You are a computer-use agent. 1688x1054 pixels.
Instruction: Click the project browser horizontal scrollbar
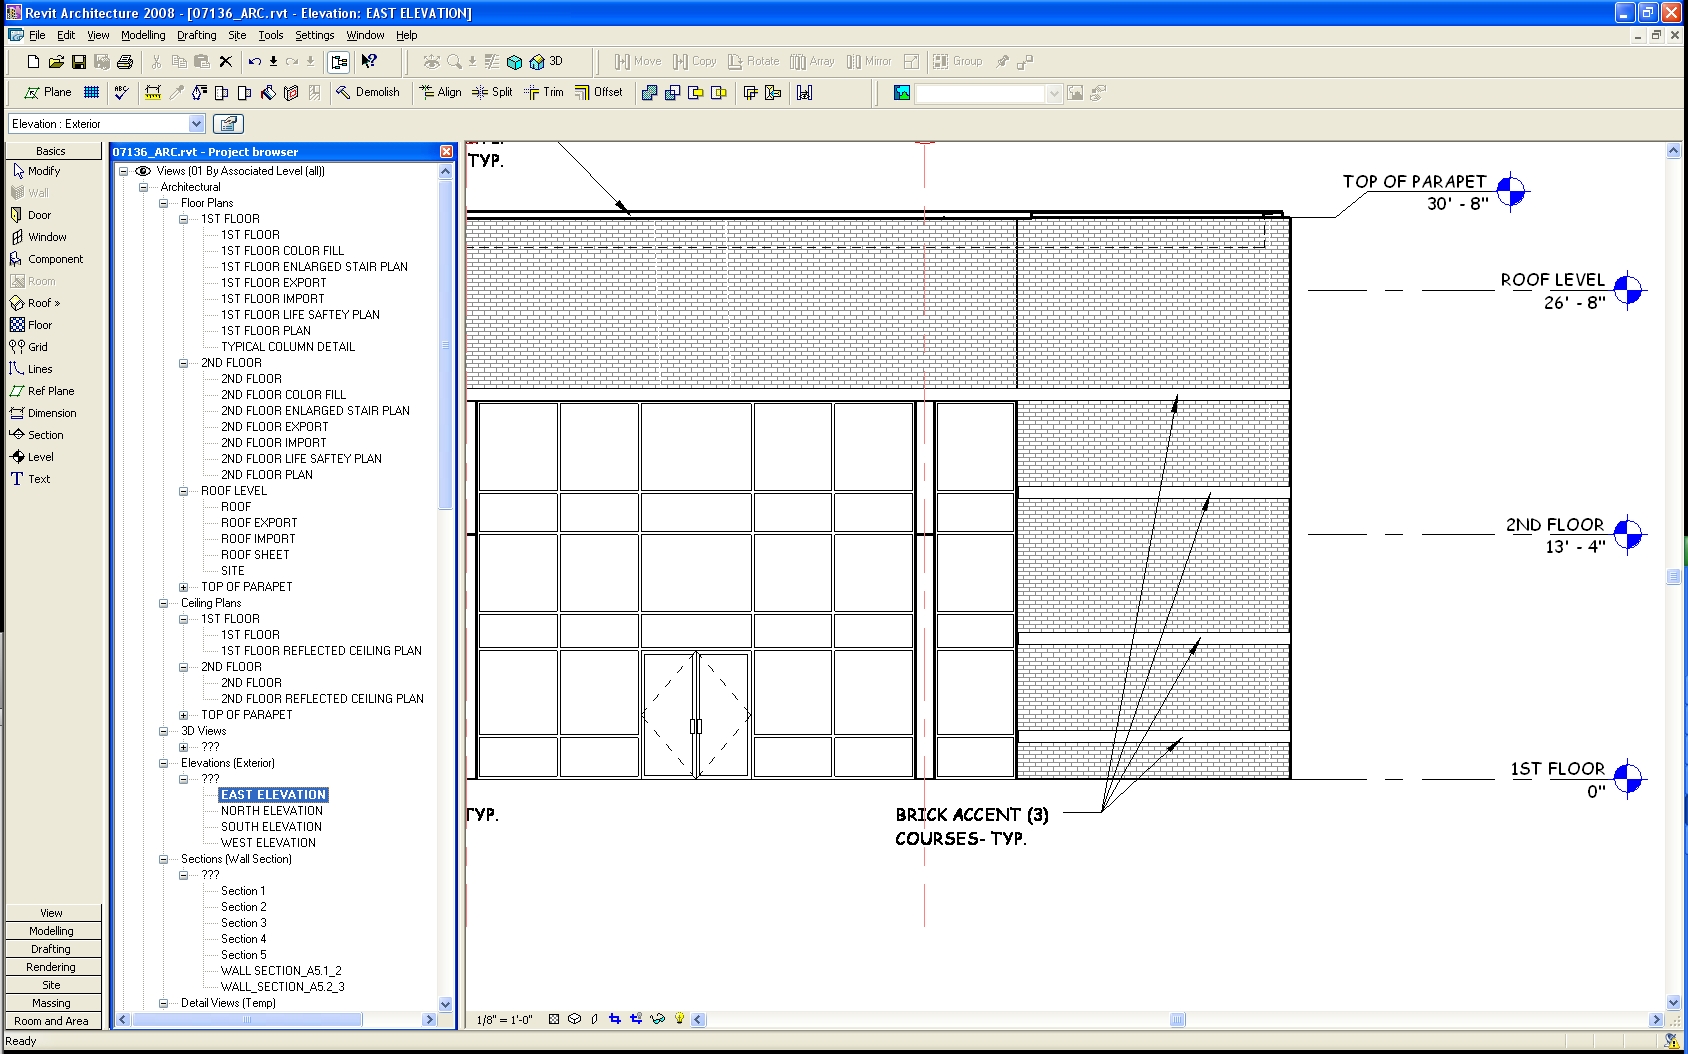pyautogui.click(x=247, y=1020)
